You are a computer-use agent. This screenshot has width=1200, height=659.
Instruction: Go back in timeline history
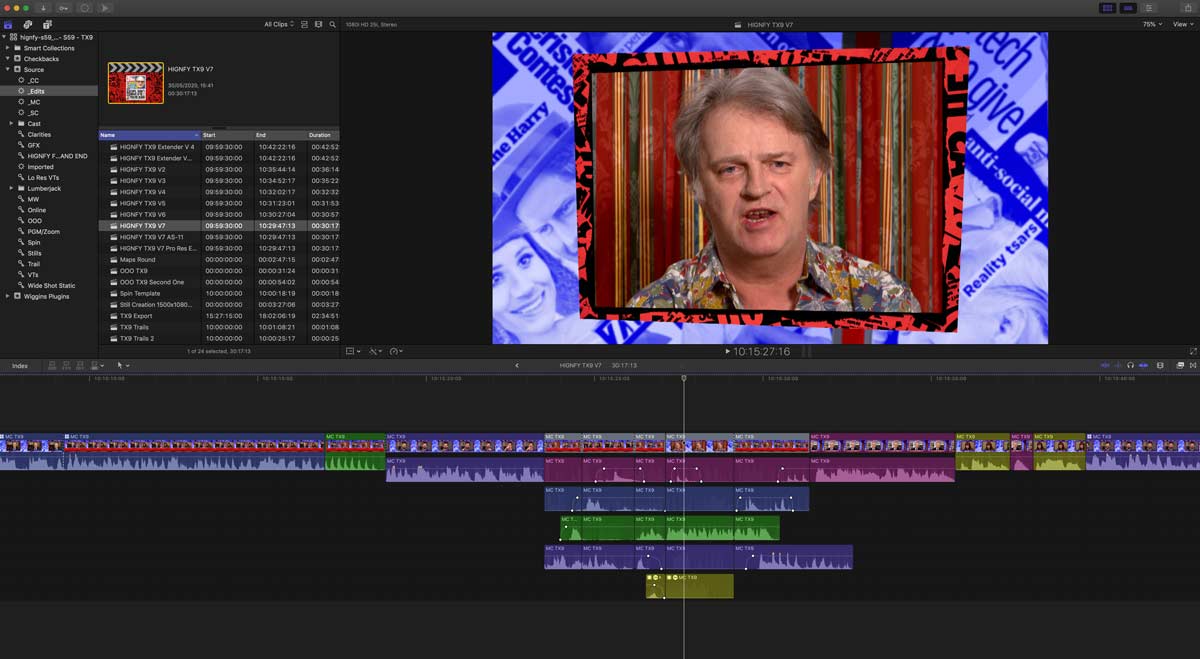pos(517,366)
